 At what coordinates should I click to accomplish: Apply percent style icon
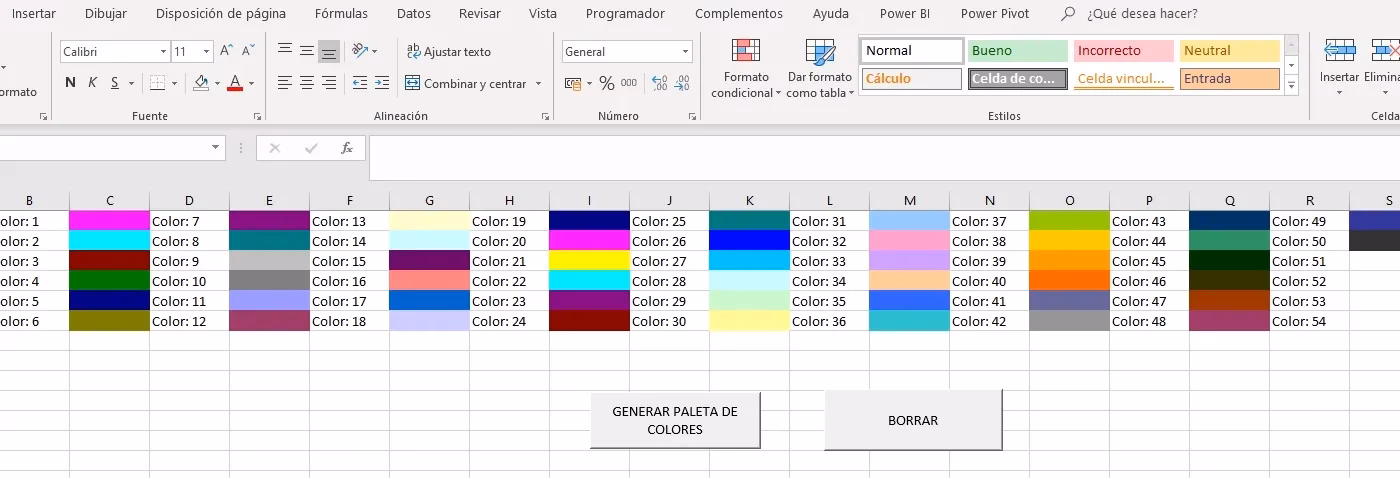[x=609, y=83]
